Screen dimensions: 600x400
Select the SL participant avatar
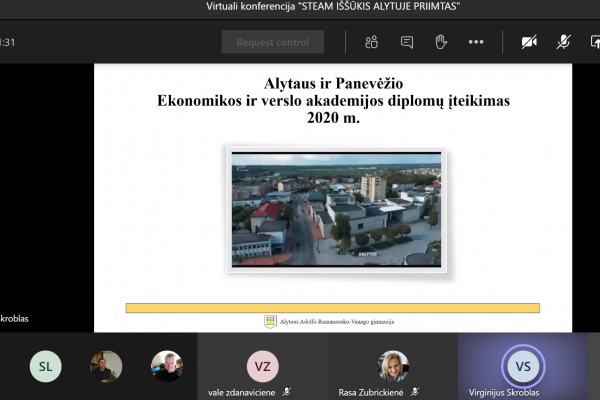pos(46,366)
